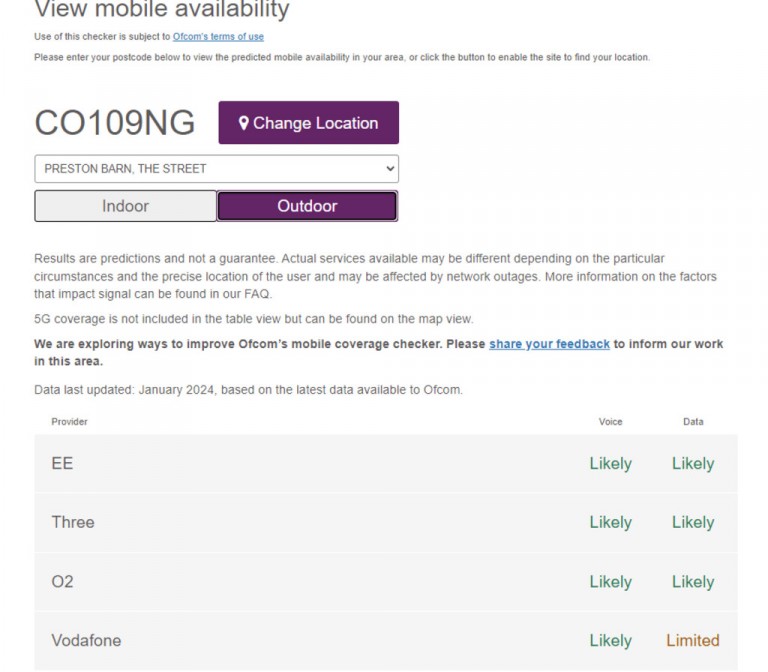Switch to Indoor coverage view
Image resolution: width=768 pixels, height=672 pixels.
(125, 206)
